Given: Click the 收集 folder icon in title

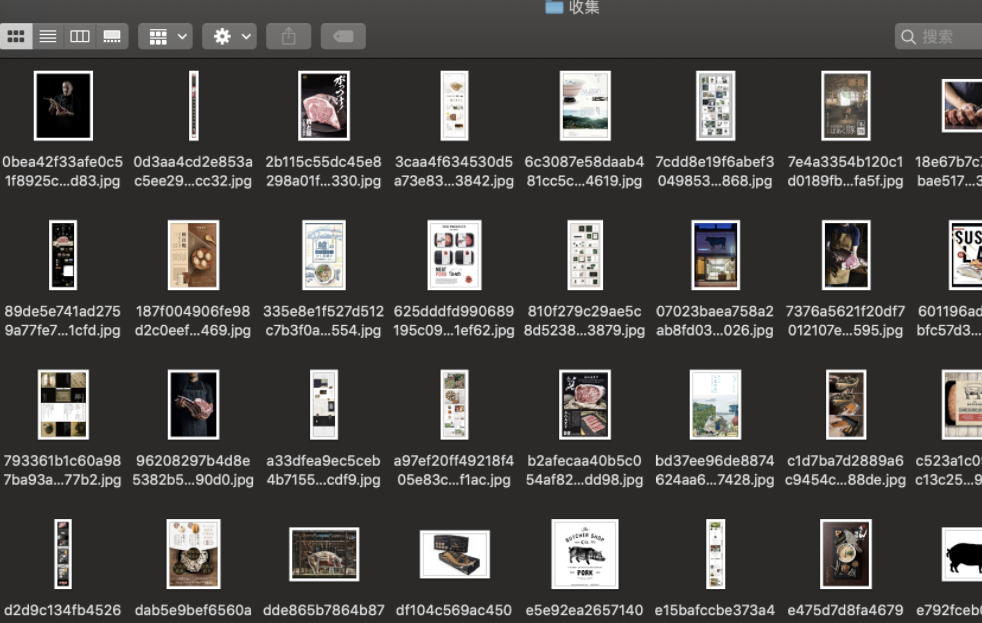Looking at the screenshot, I should click(554, 7).
